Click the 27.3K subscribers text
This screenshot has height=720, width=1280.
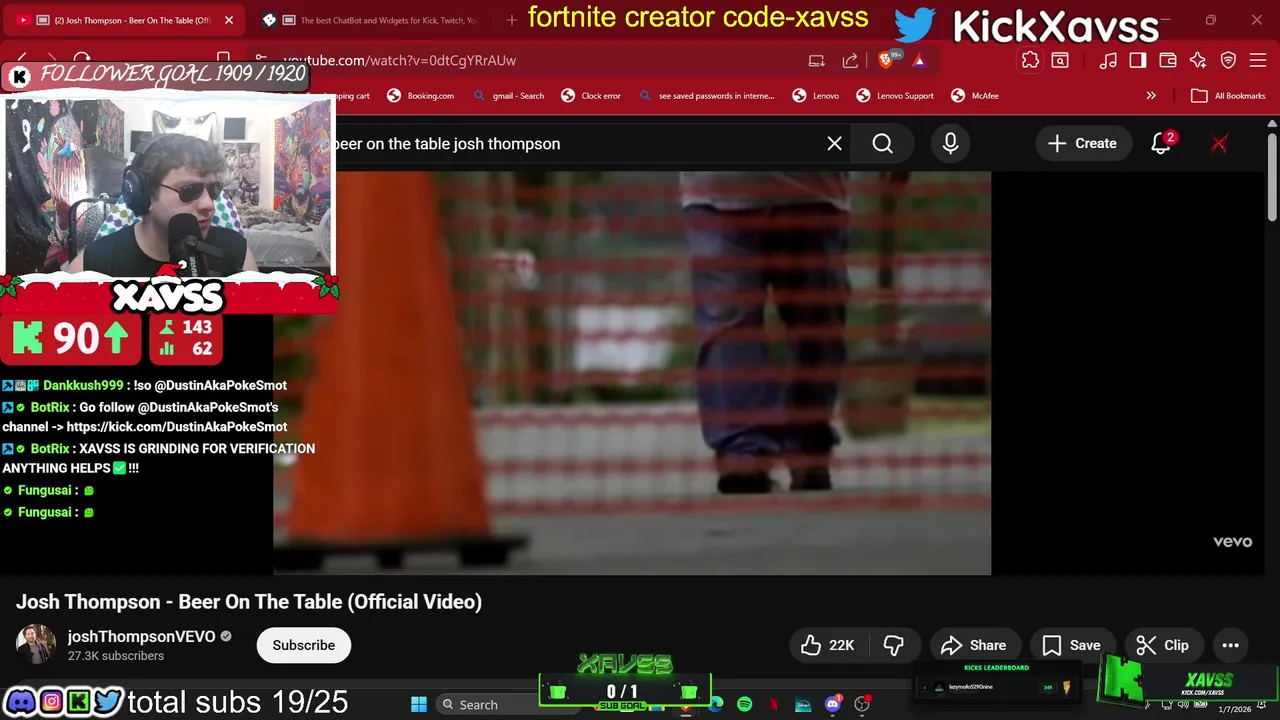116,656
